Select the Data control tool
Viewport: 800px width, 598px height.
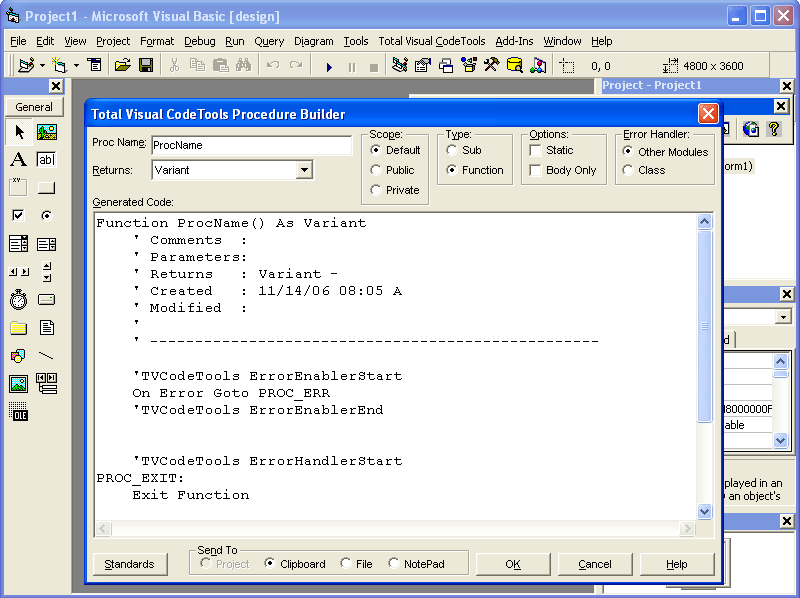[x=46, y=384]
